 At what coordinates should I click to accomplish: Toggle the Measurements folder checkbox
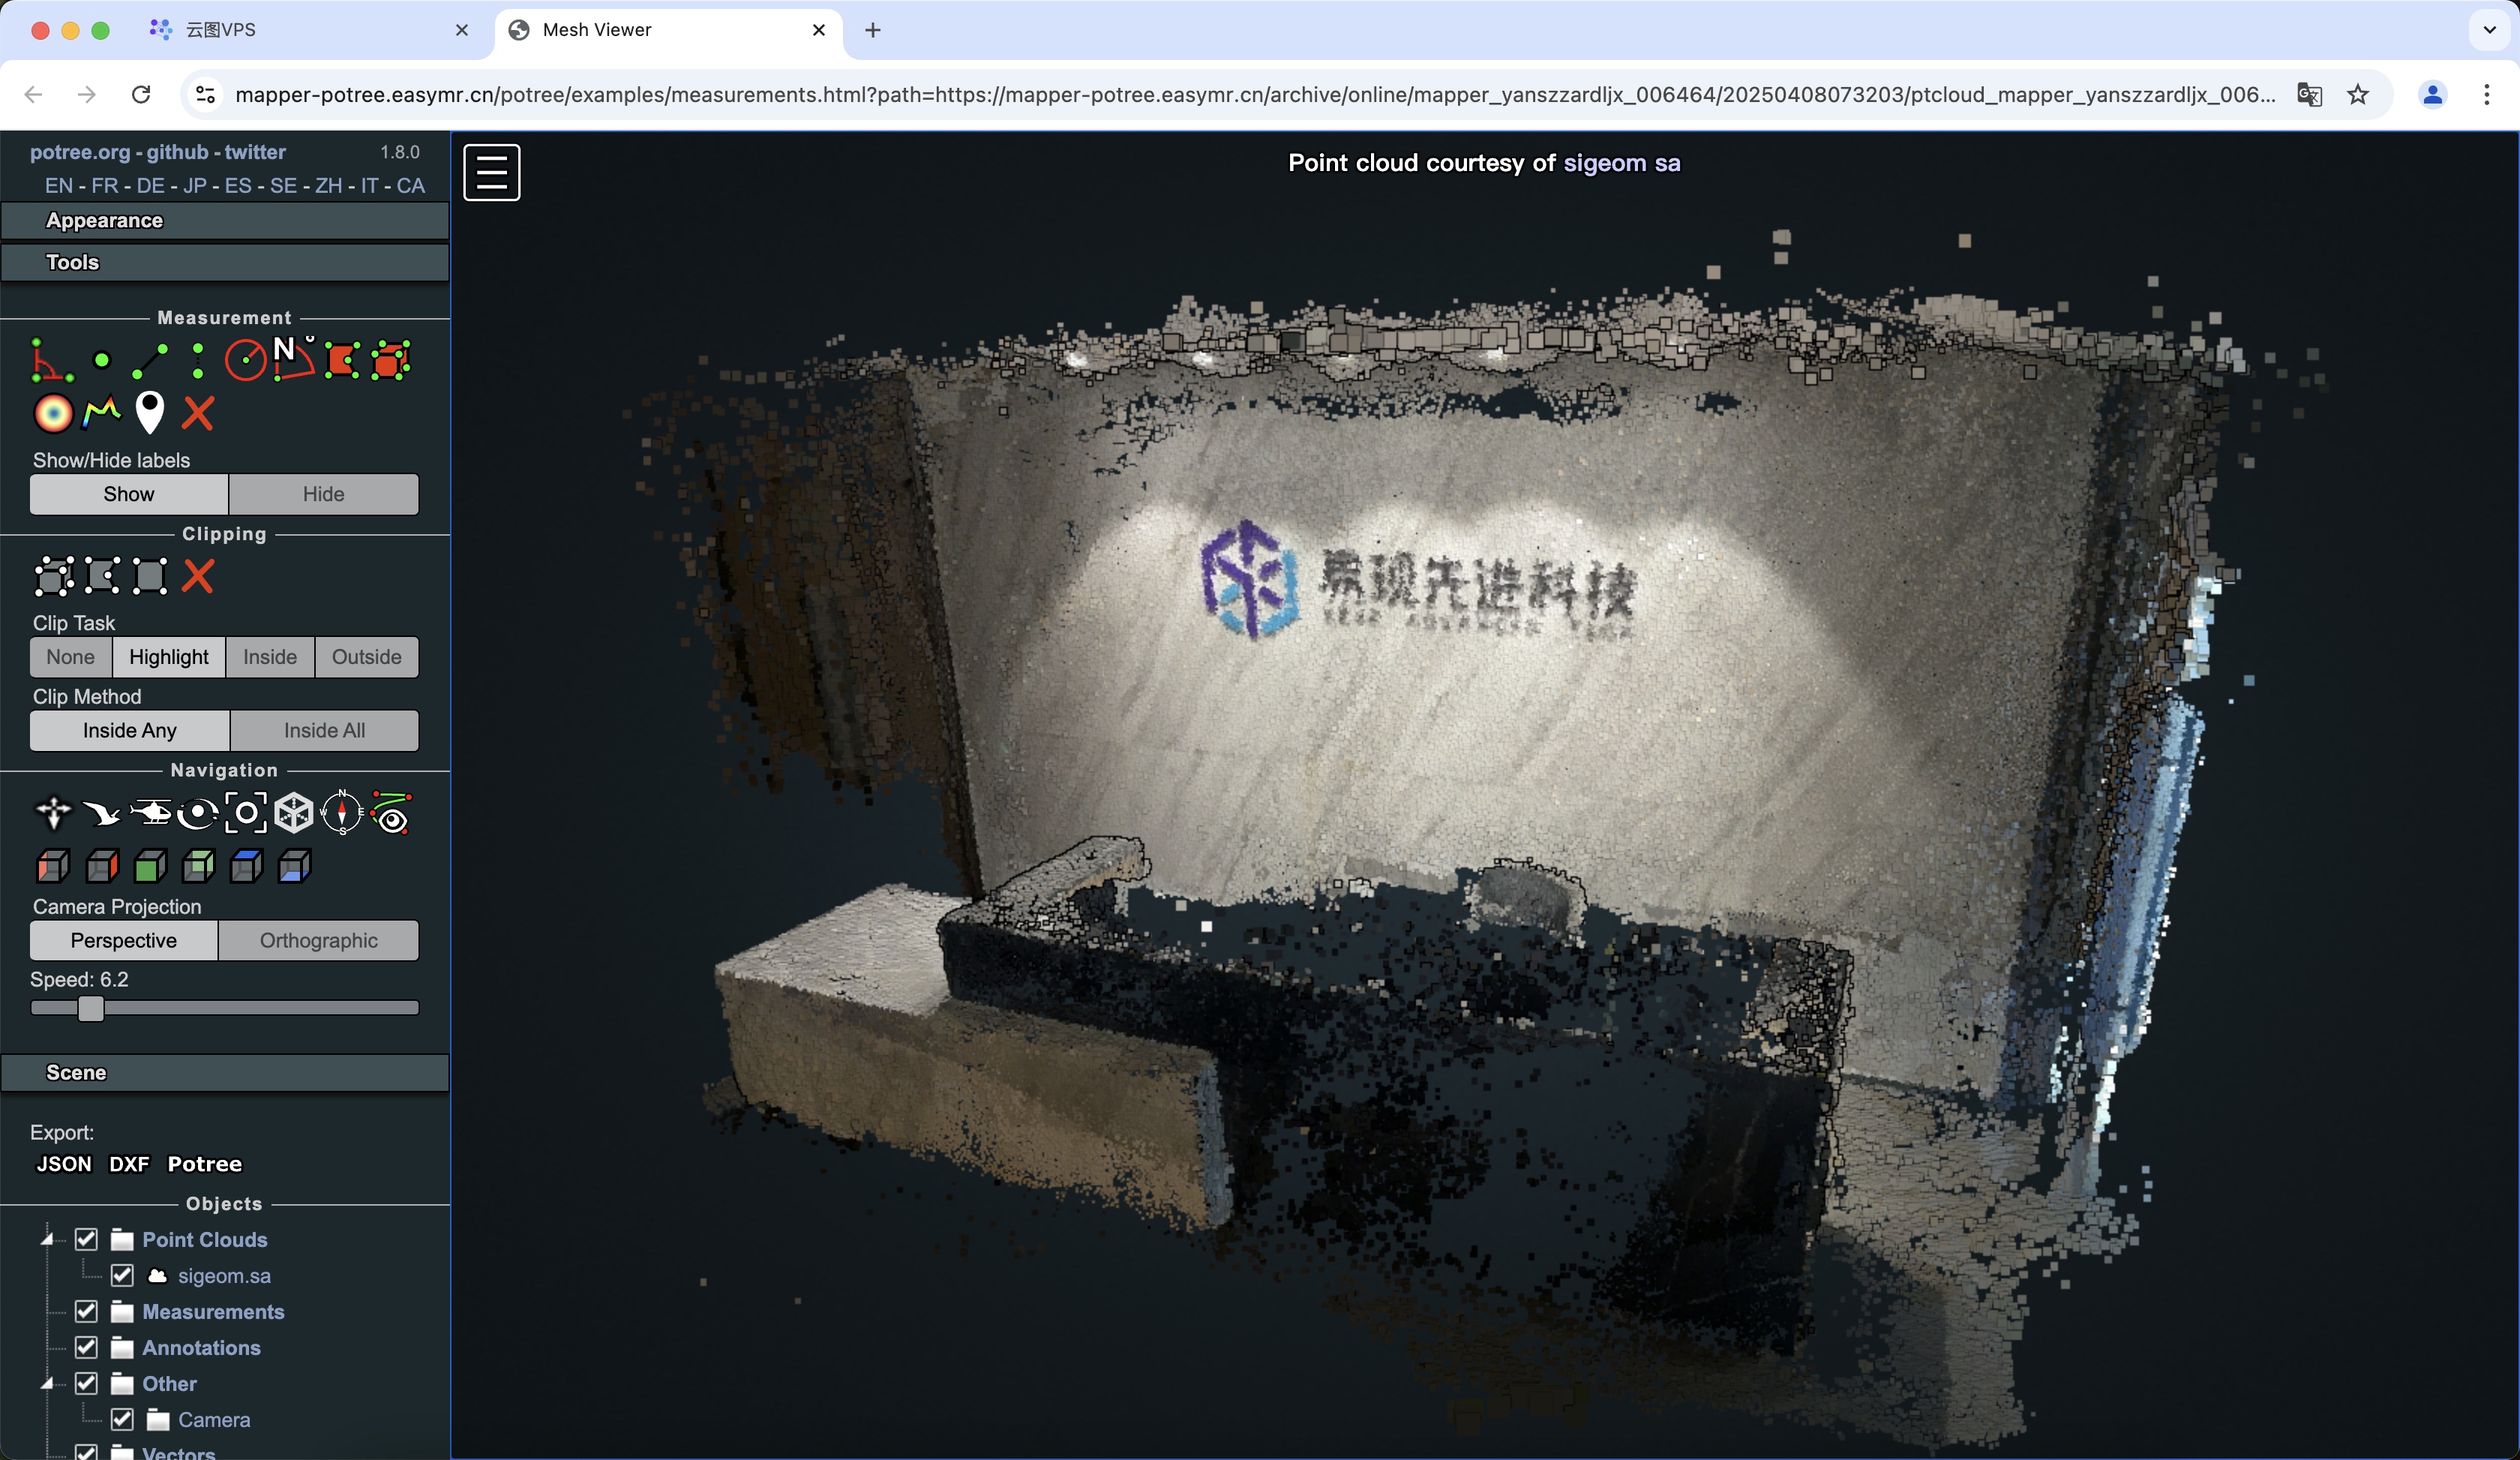click(86, 1311)
